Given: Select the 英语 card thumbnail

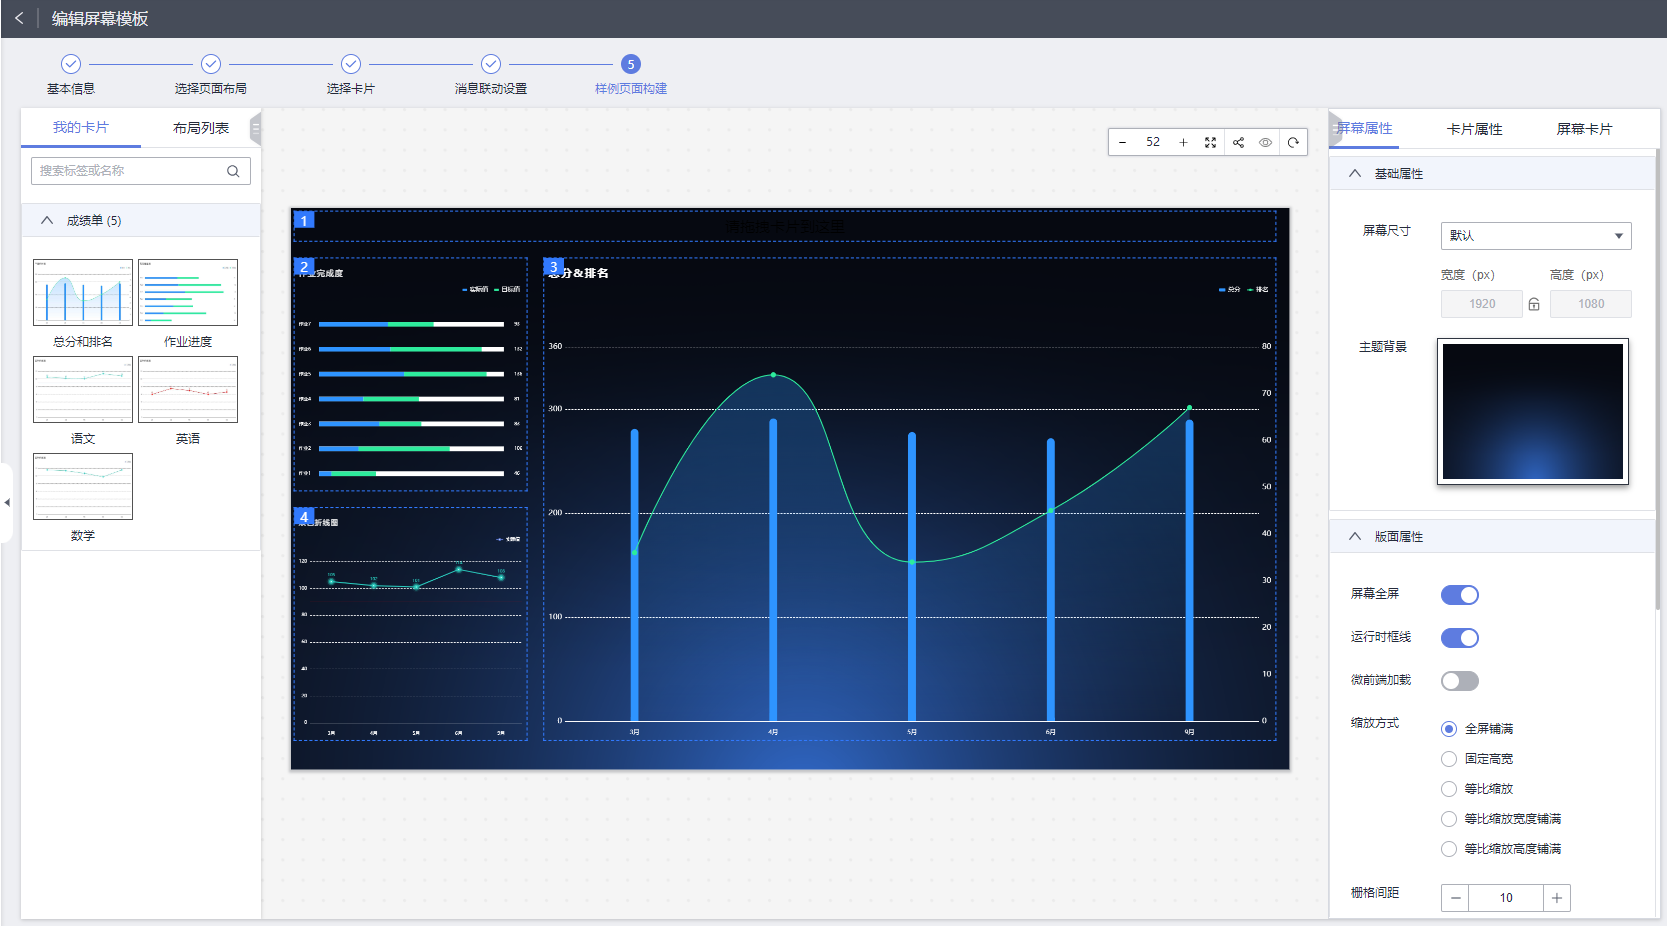Looking at the screenshot, I should (x=188, y=390).
